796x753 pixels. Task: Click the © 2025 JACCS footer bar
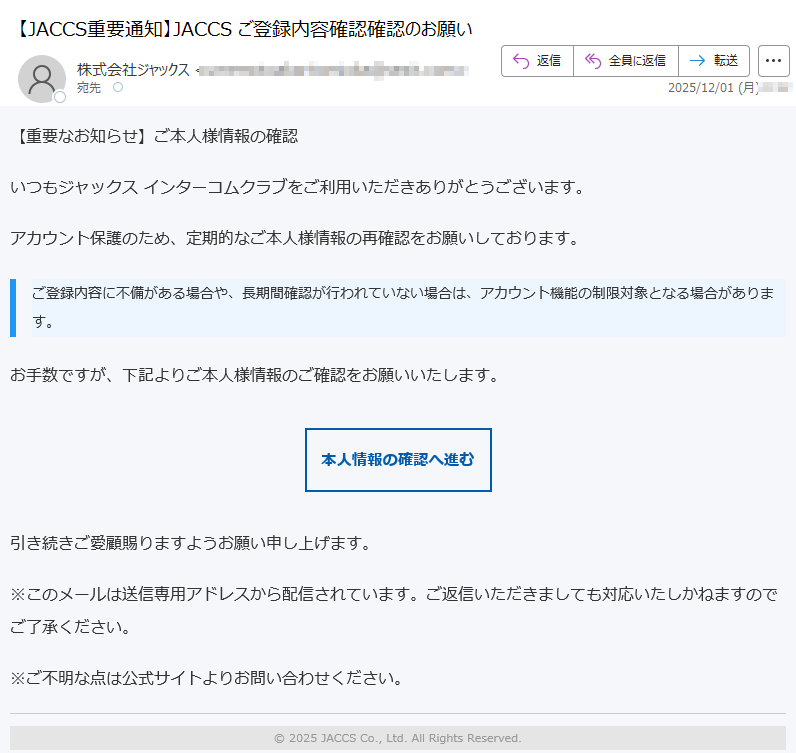point(398,738)
